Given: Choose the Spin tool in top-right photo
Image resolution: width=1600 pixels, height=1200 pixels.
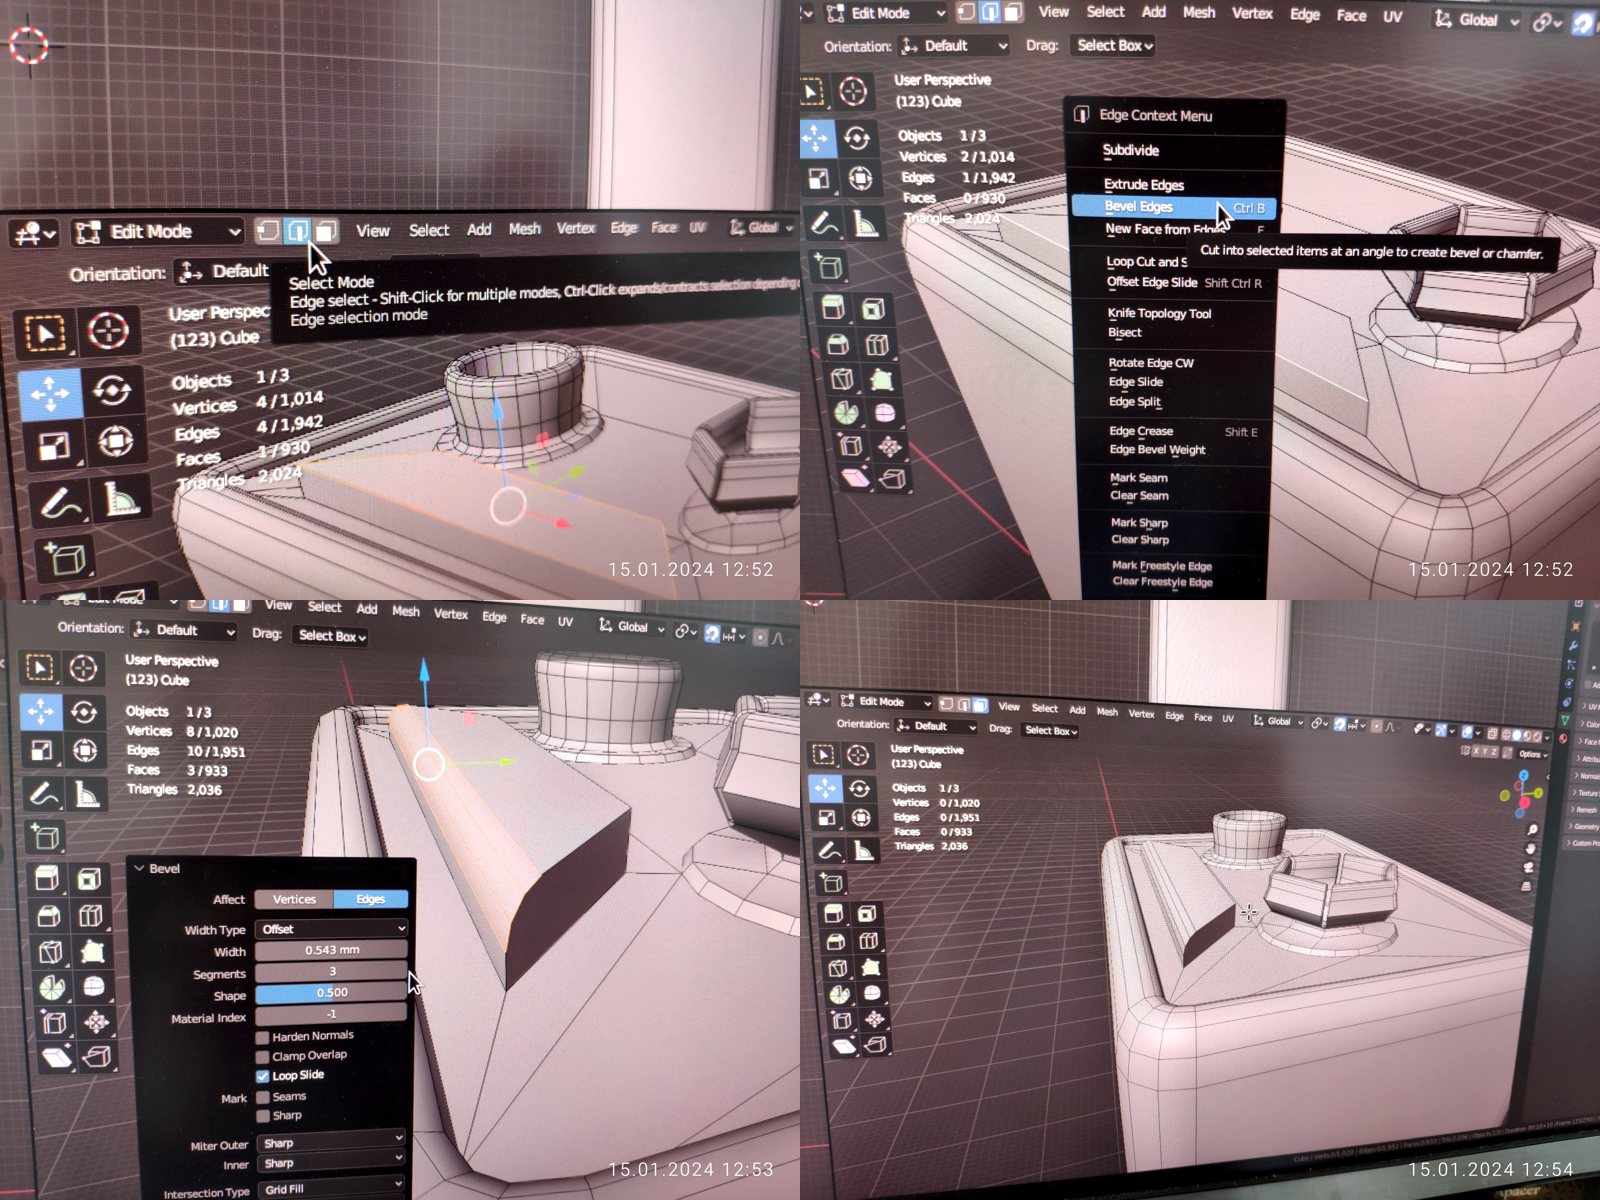Looking at the screenshot, I should click(846, 413).
